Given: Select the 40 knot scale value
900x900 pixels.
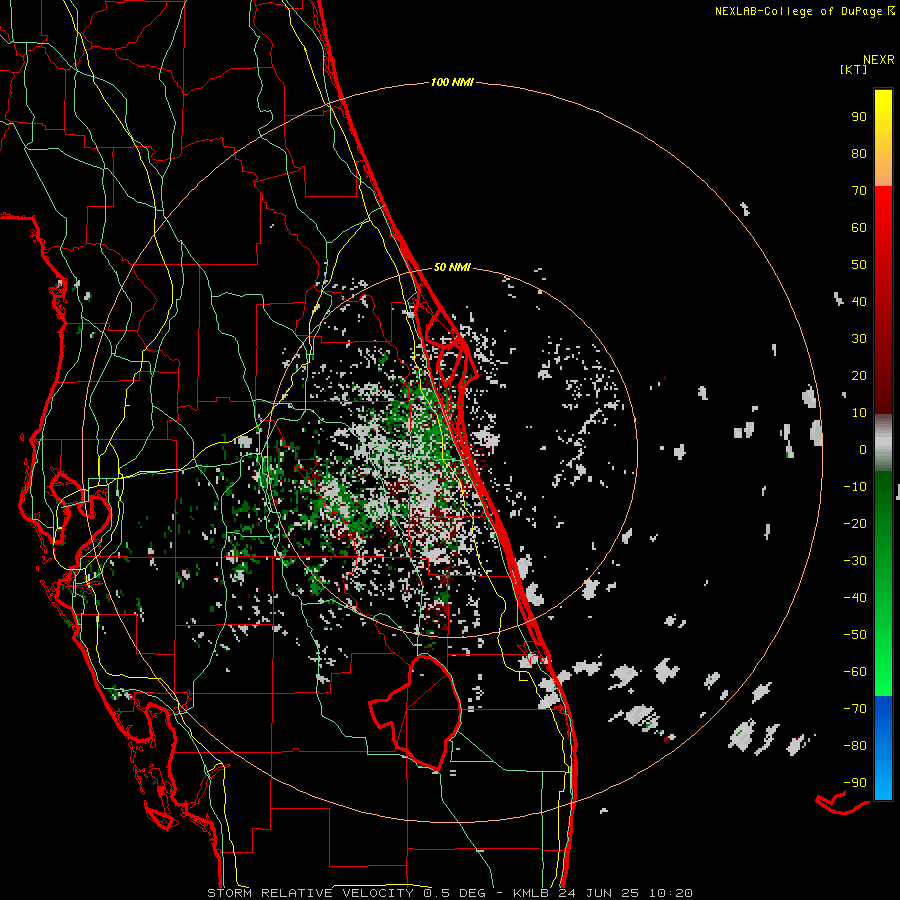Looking at the screenshot, I should pyautogui.click(x=859, y=302).
